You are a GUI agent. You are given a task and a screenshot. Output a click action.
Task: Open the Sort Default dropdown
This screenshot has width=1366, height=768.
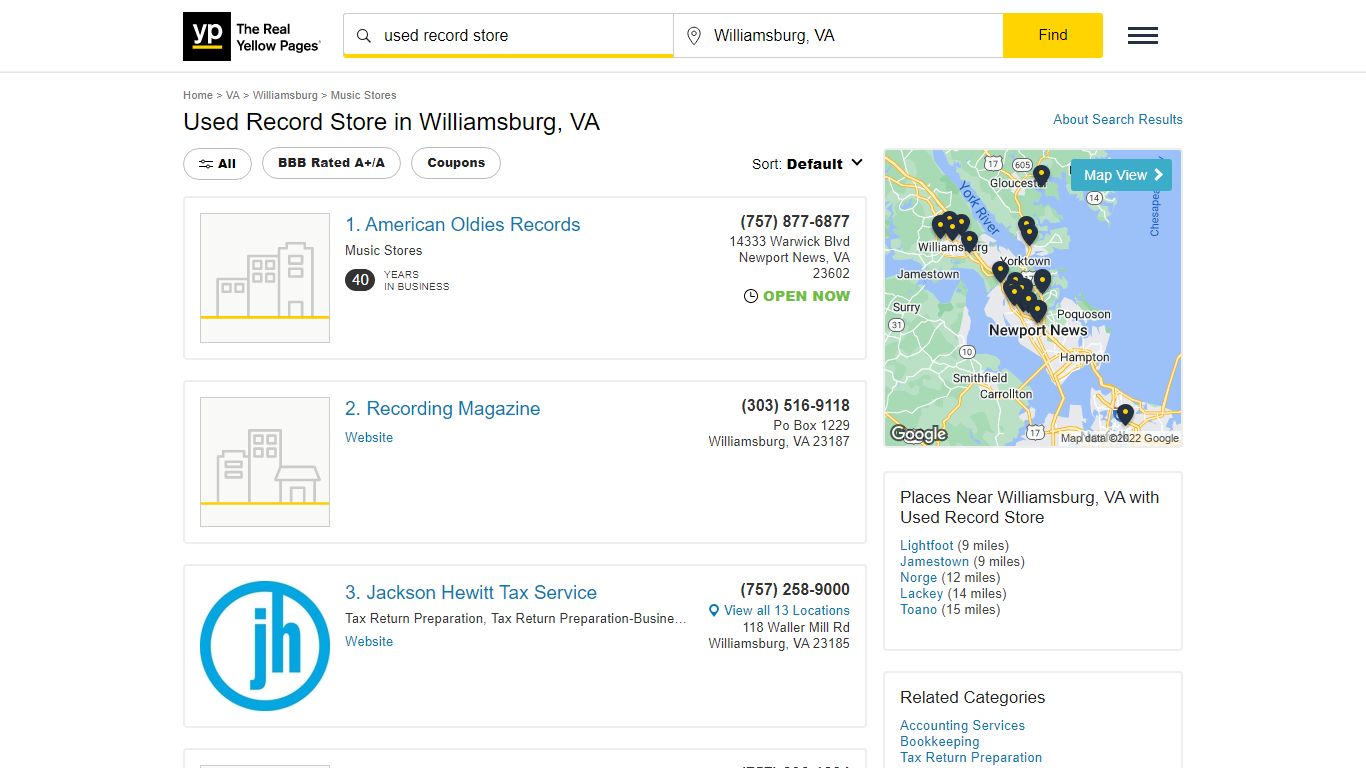807,164
